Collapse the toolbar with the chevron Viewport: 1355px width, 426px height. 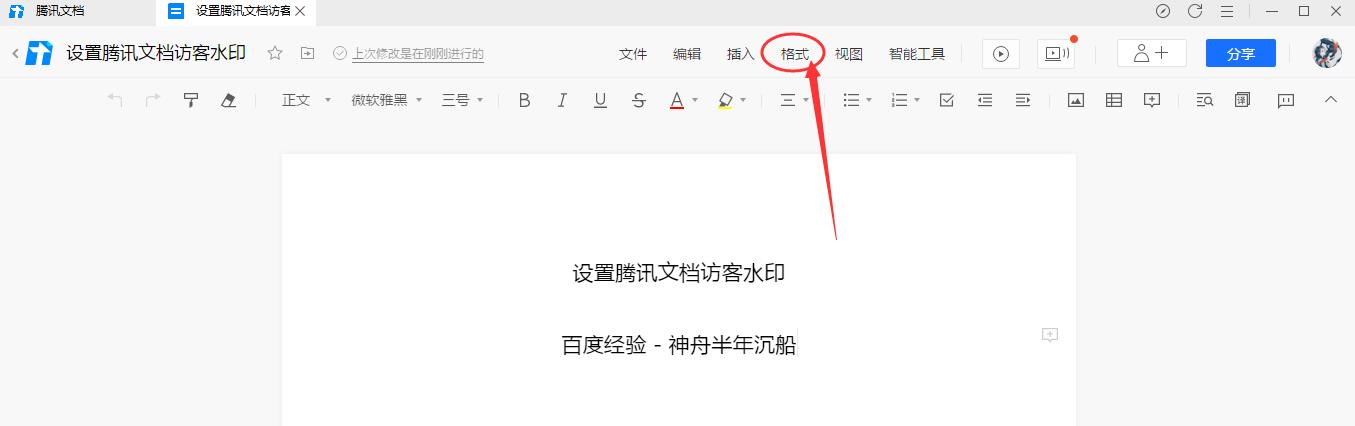[1330, 99]
